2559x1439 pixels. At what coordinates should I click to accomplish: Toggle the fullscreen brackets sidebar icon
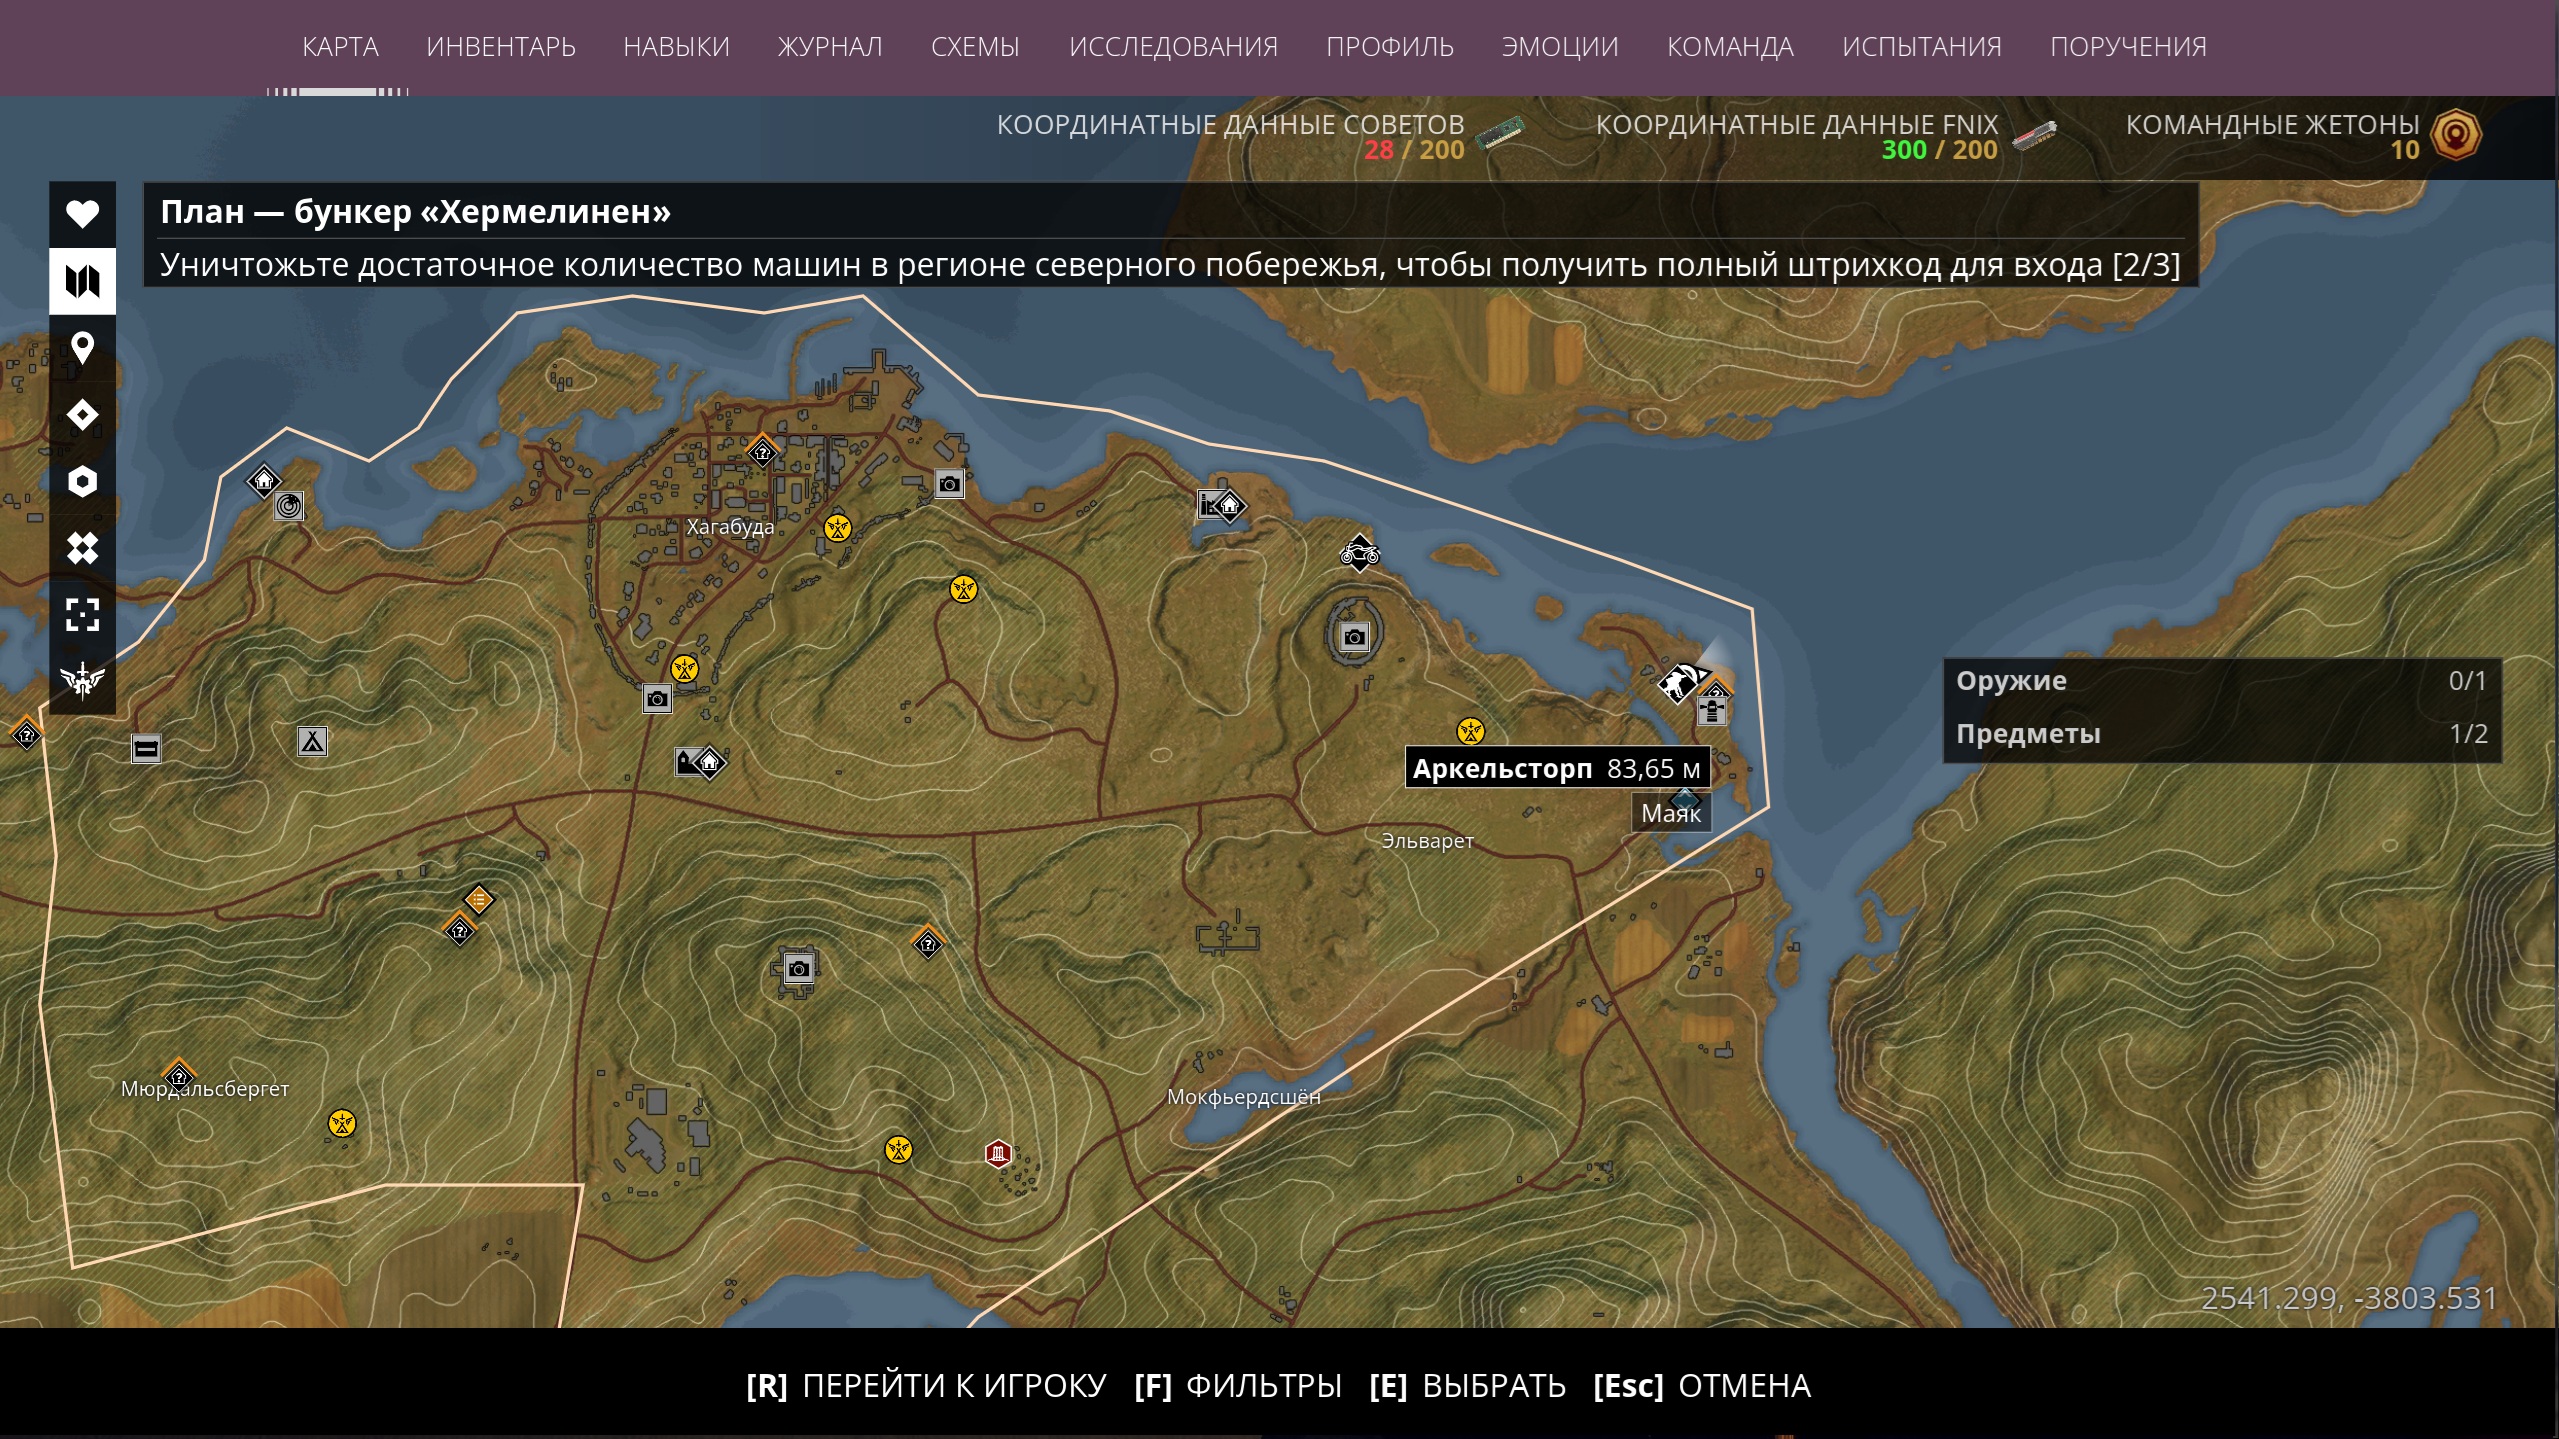pos(82,614)
